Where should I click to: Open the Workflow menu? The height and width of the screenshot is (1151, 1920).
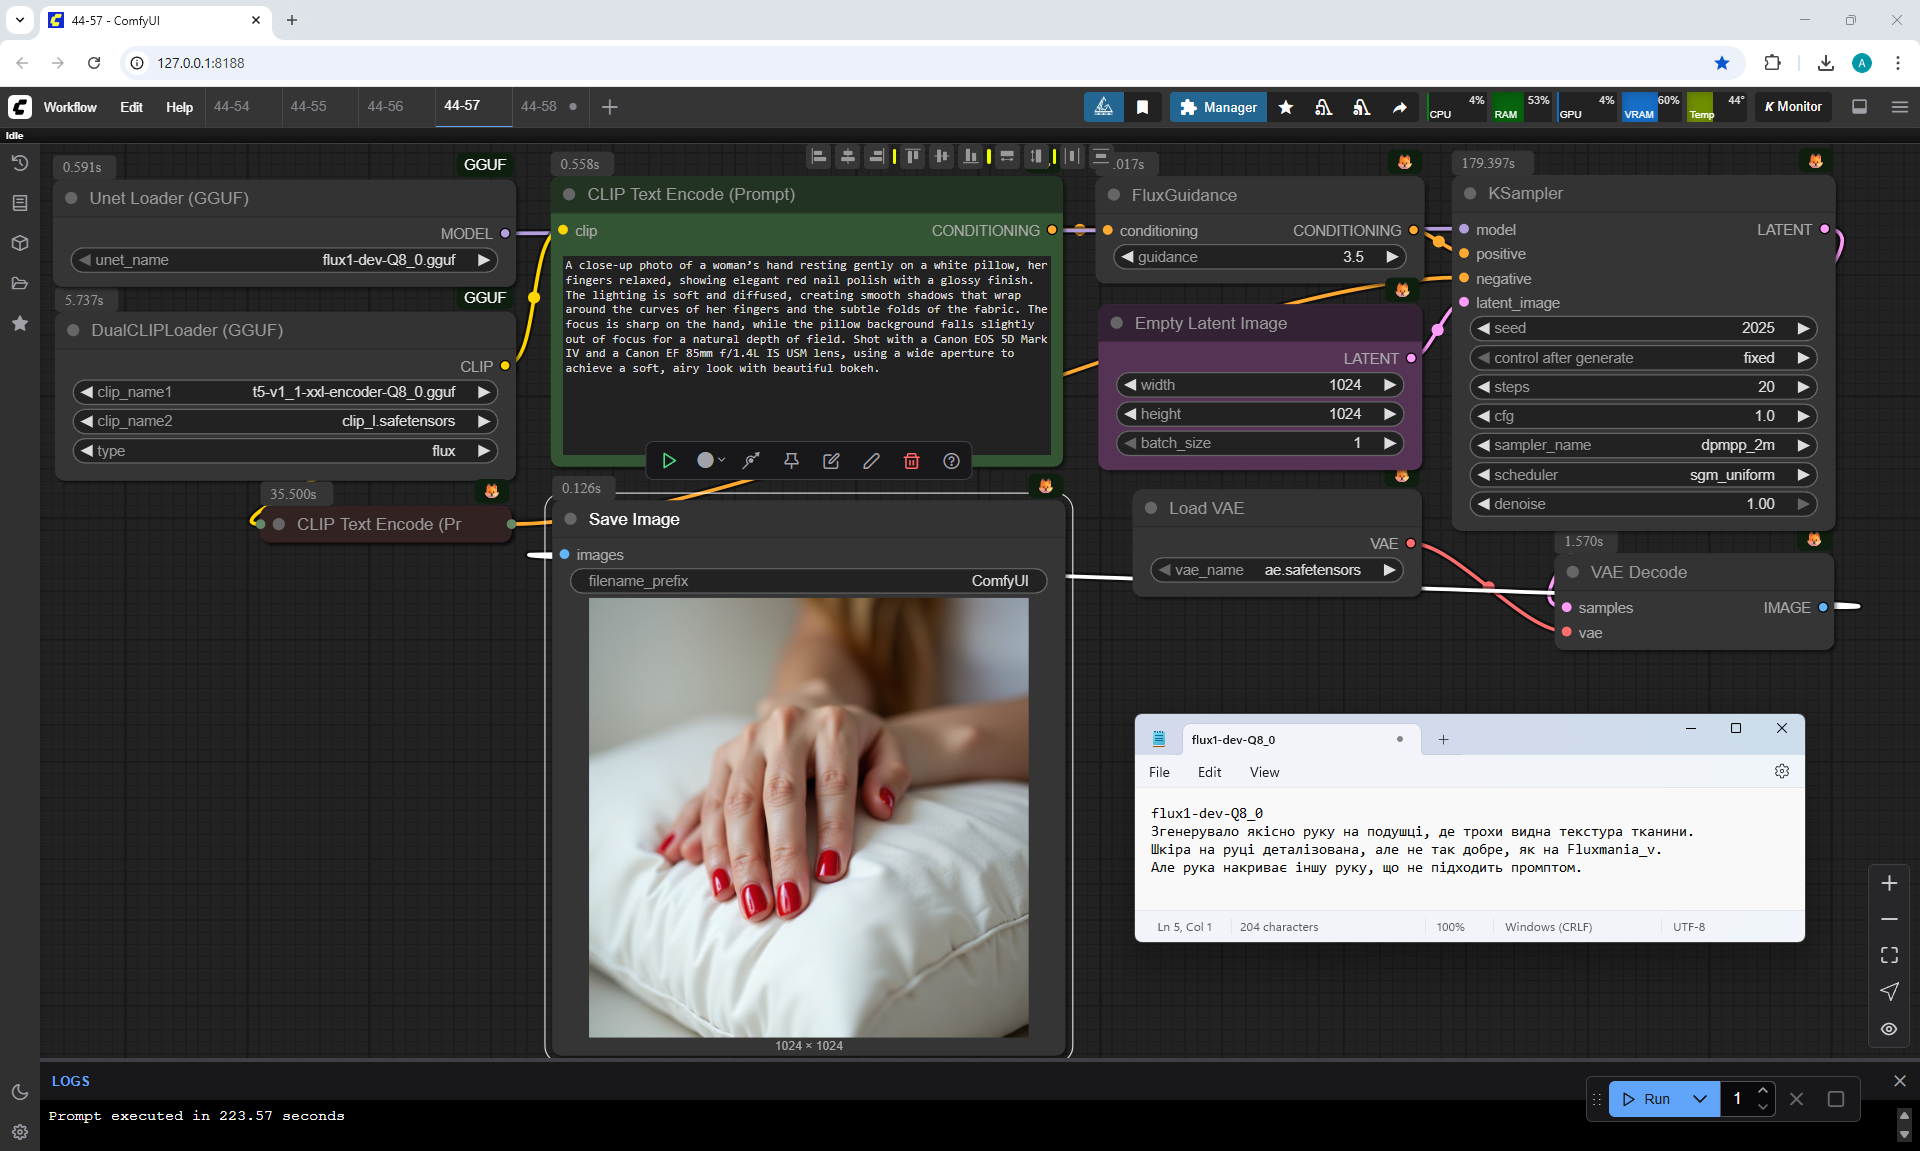click(70, 107)
